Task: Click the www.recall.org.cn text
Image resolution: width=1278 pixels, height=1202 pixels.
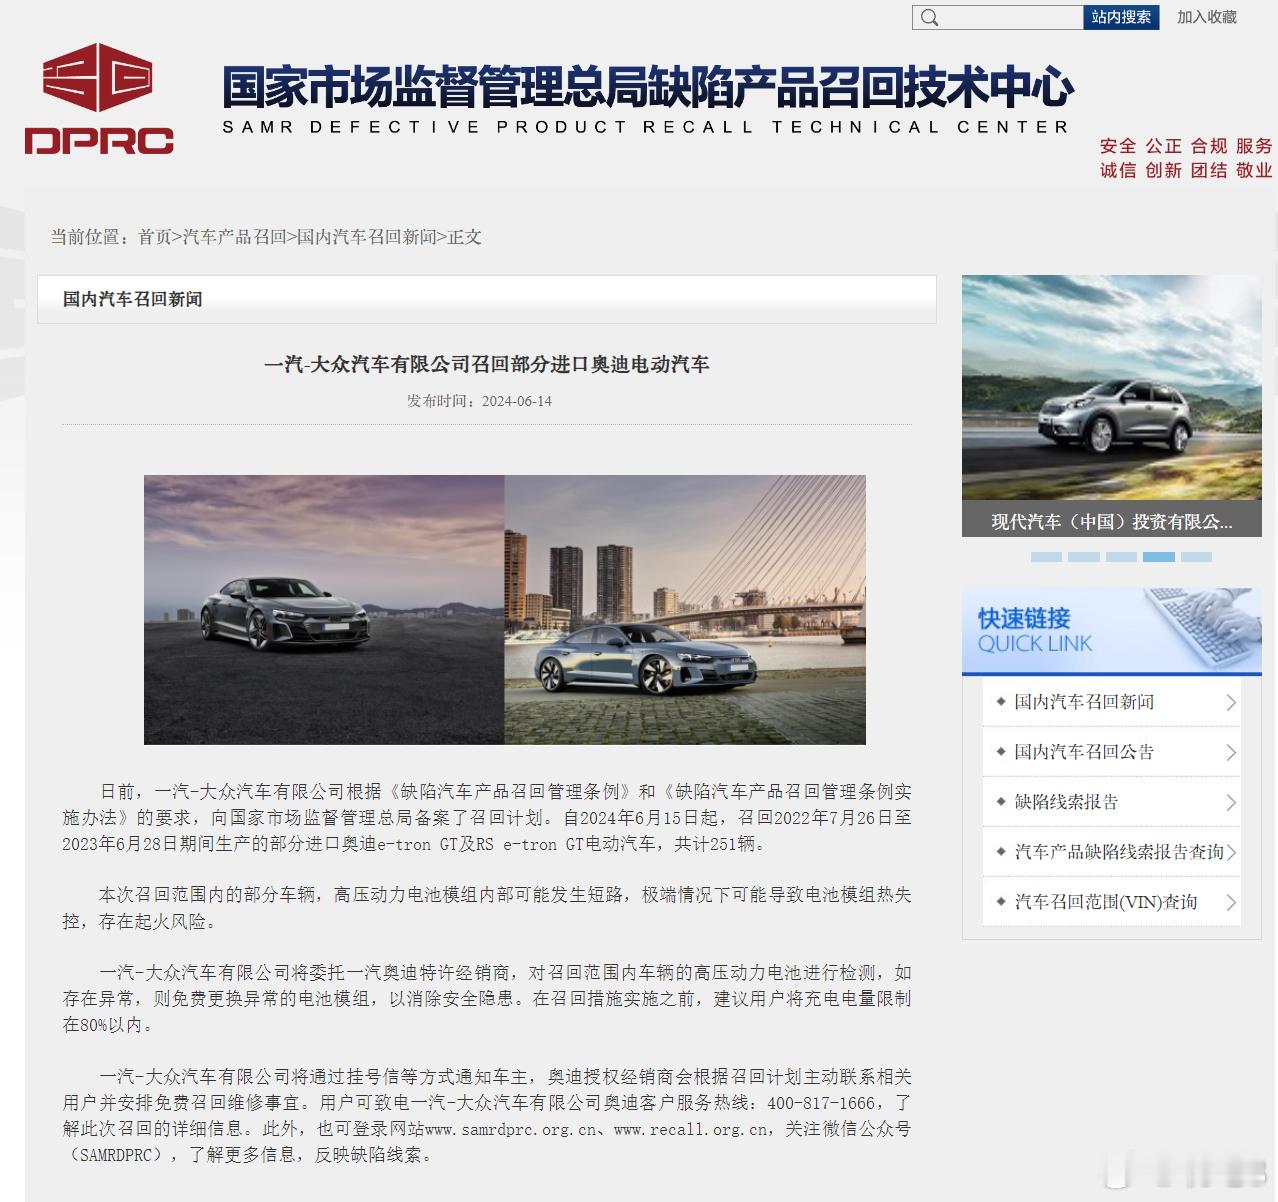Action: pyautogui.click(x=692, y=1129)
